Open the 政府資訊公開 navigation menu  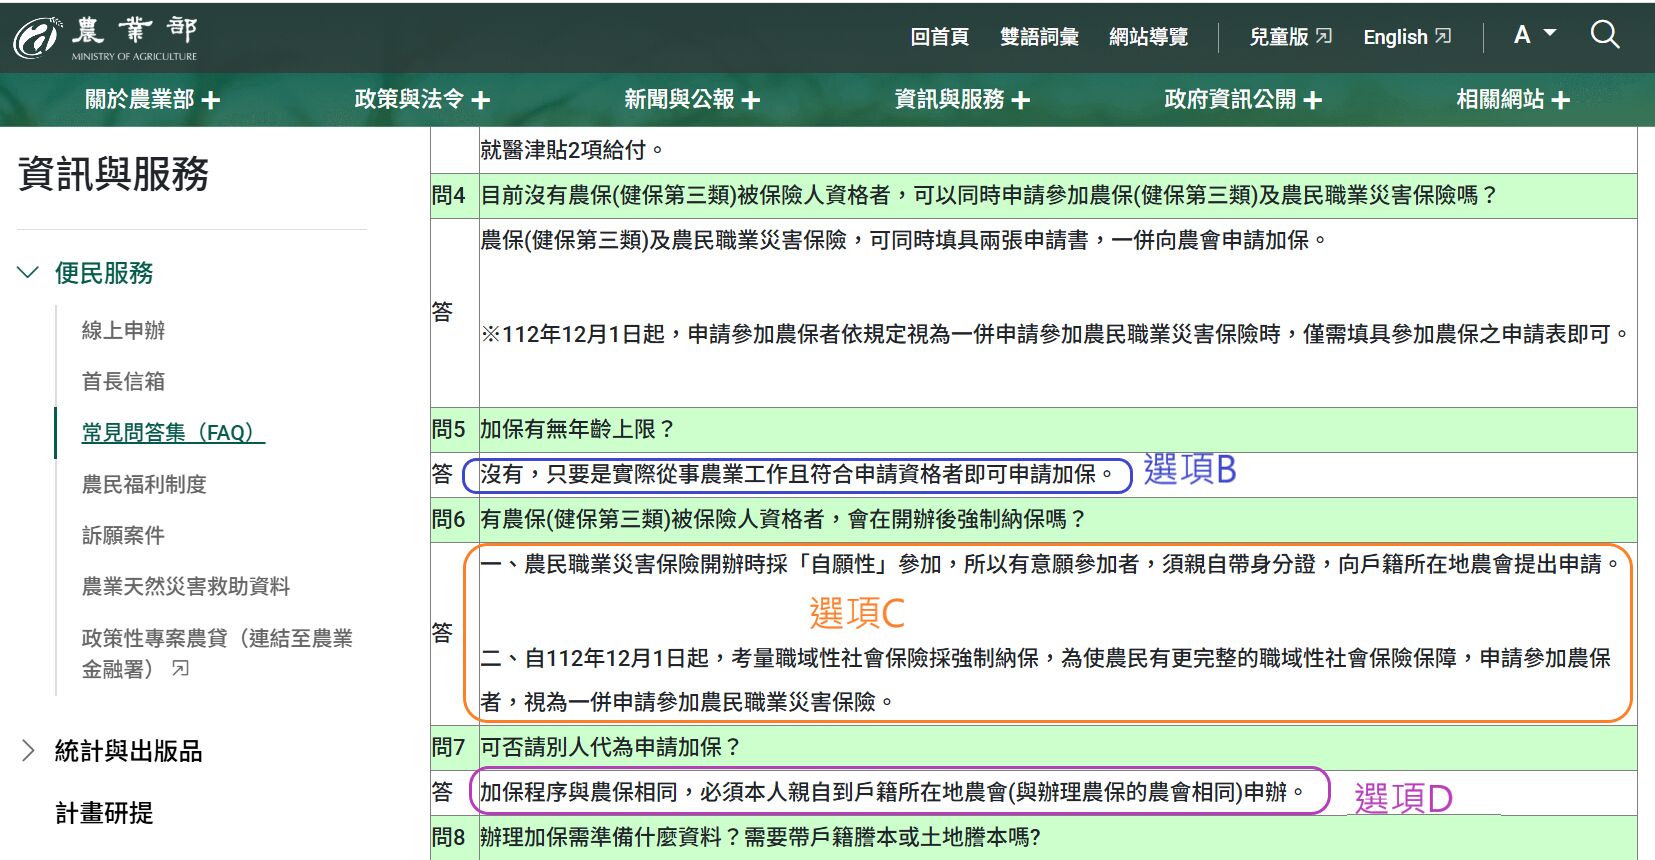click(1242, 99)
